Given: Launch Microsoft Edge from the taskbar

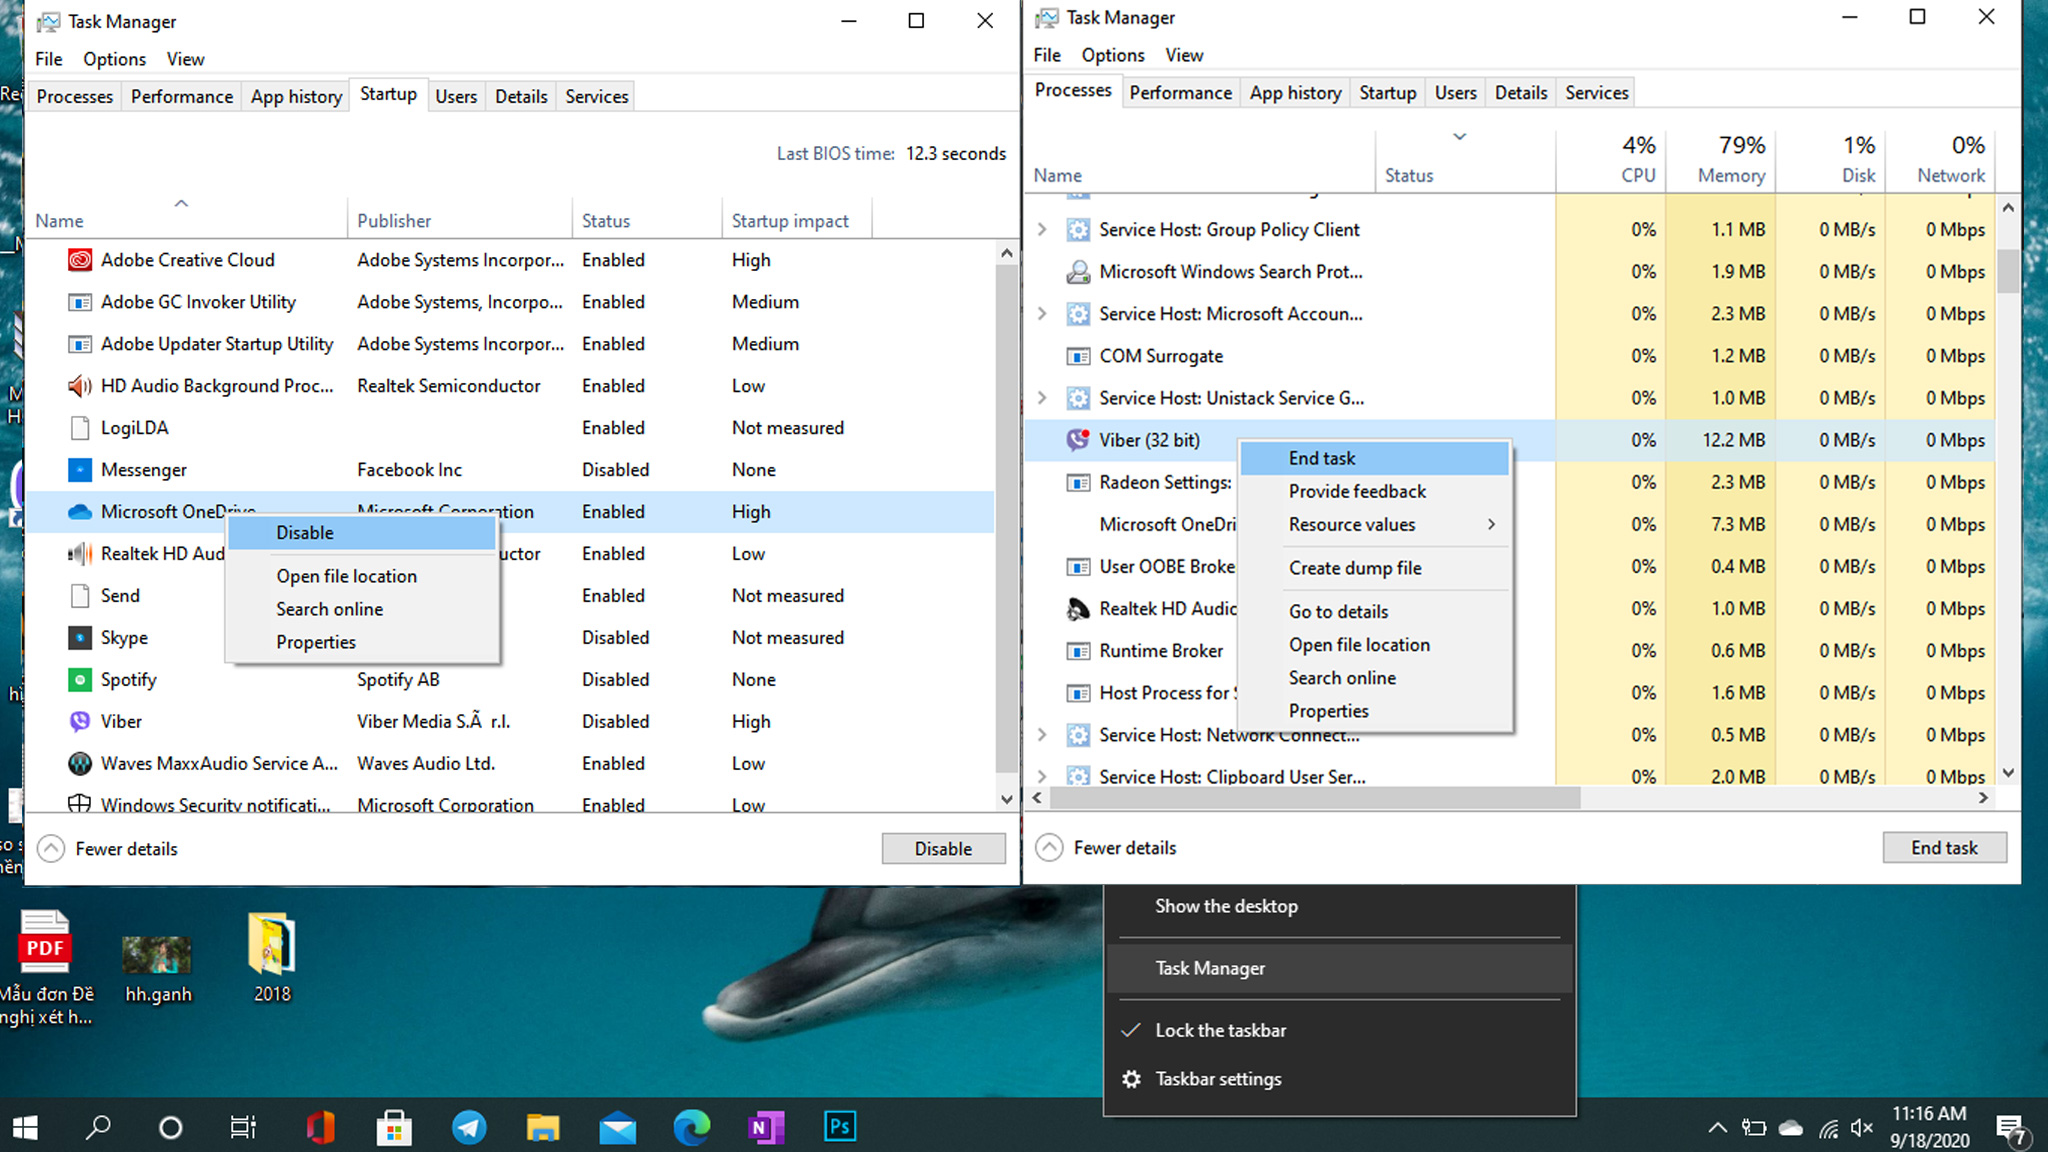Looking at the screenshot, I should tap(691, 1128).
